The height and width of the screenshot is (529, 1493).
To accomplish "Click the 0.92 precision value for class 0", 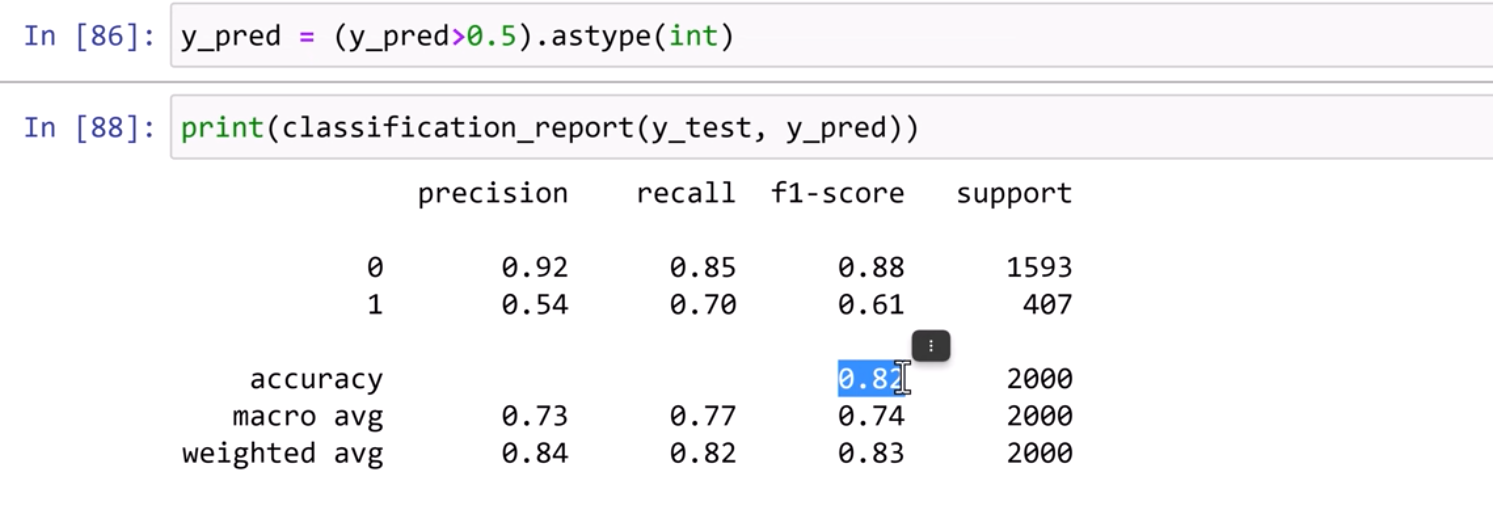I will (534, 268).
